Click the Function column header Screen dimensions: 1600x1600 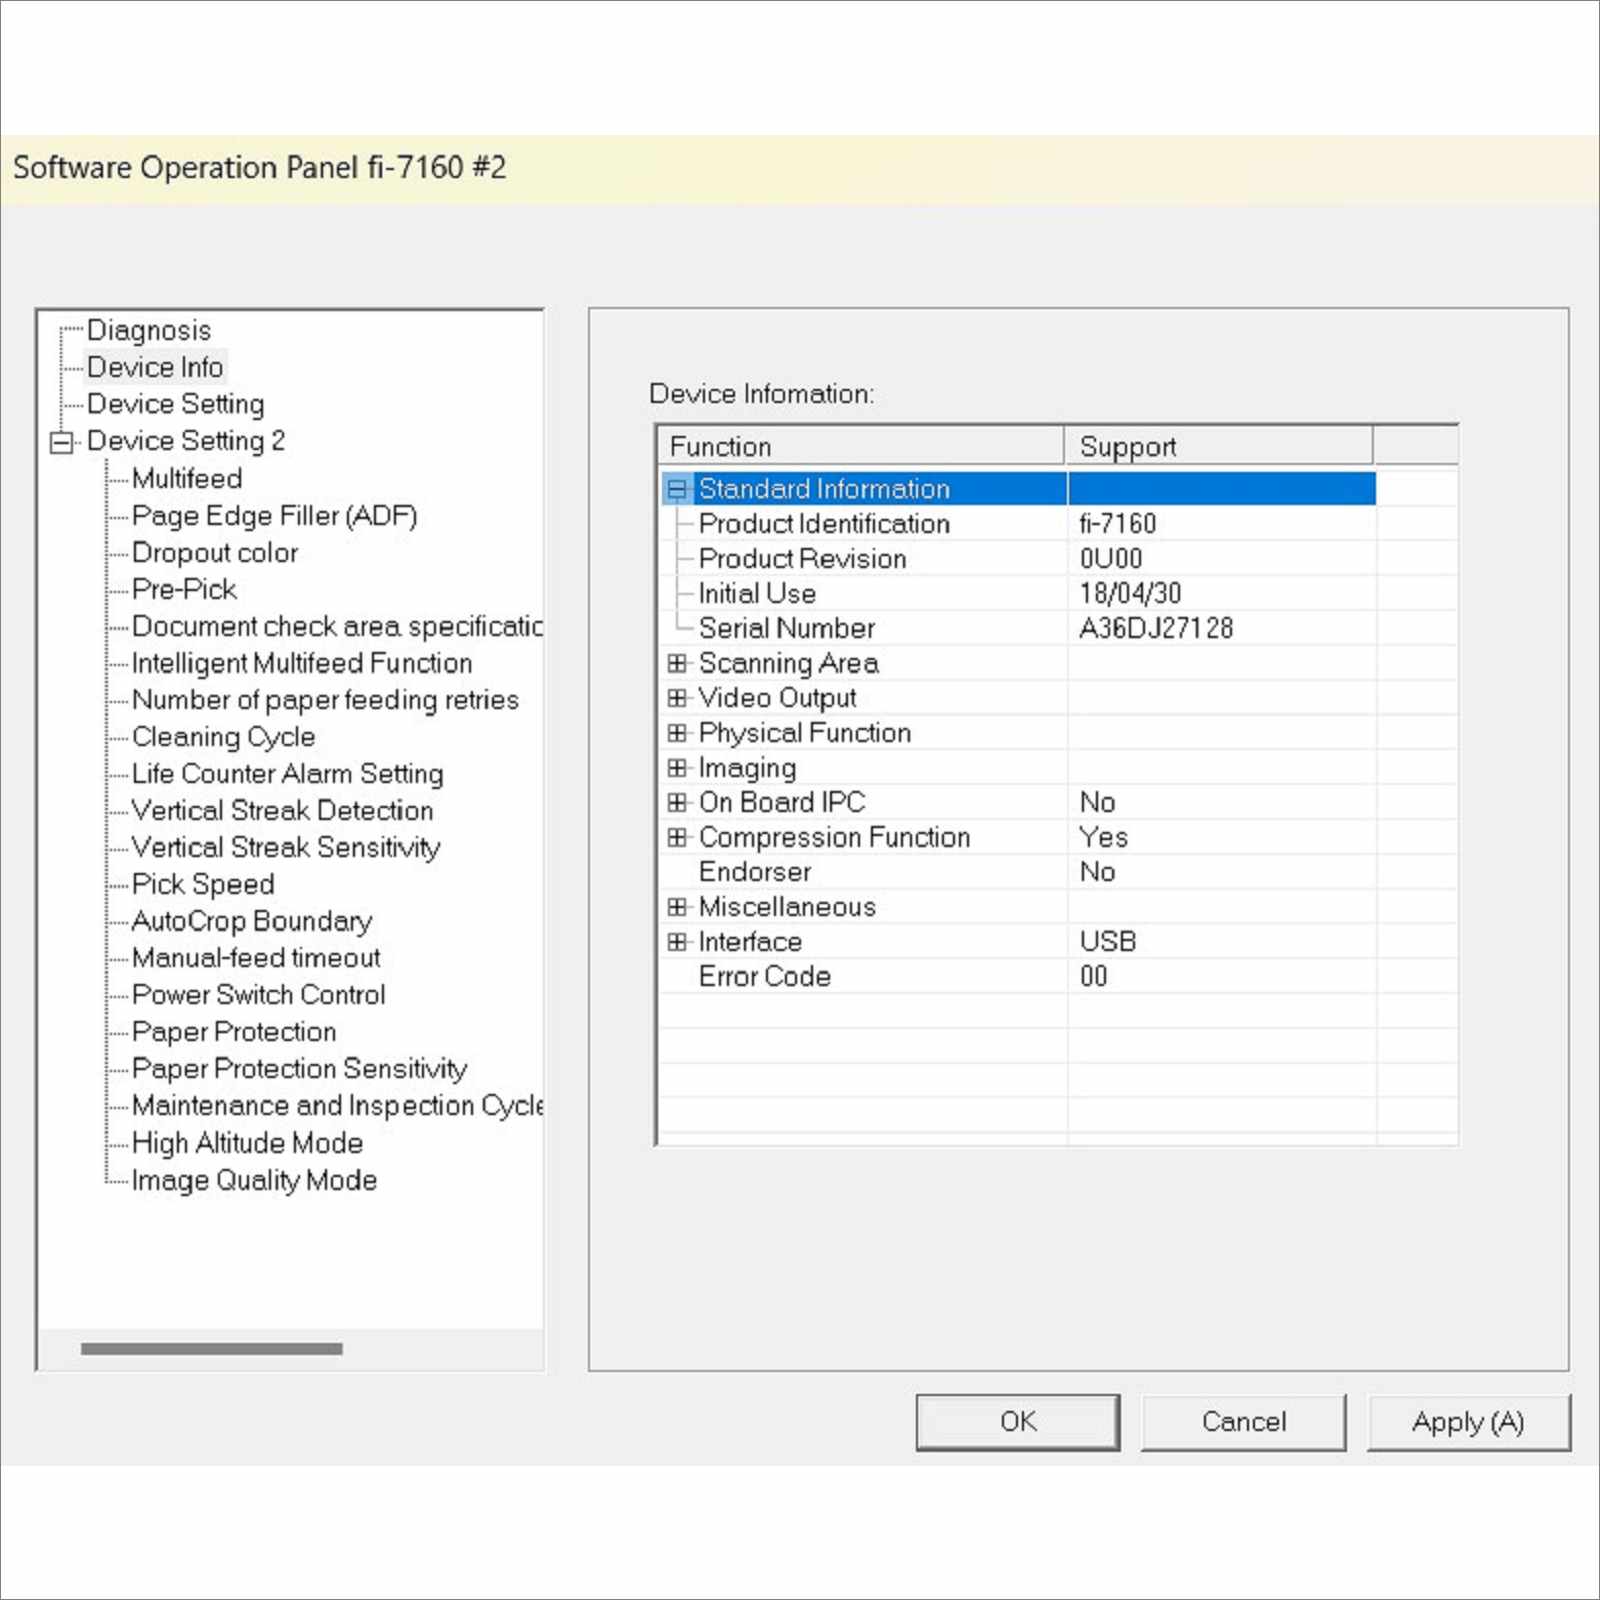[861, 446]
